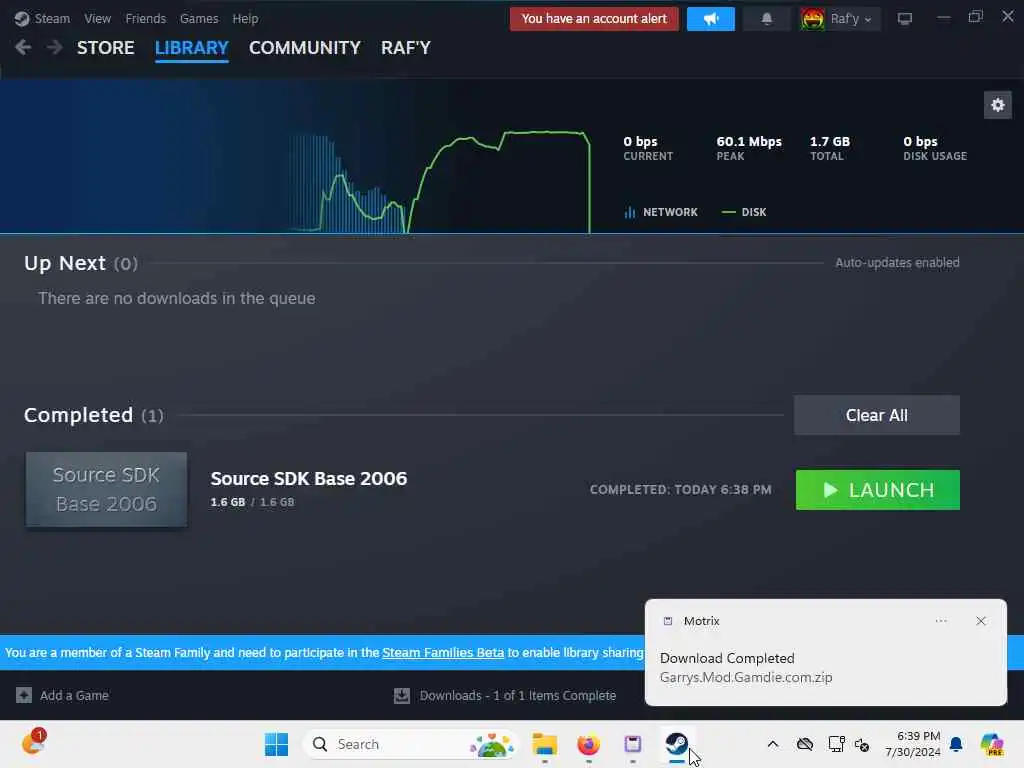The width and height of the screenshot is (1024, 768).
Task: Open the Friends menu
Action: pyautogui.click(x=146, y=18)
